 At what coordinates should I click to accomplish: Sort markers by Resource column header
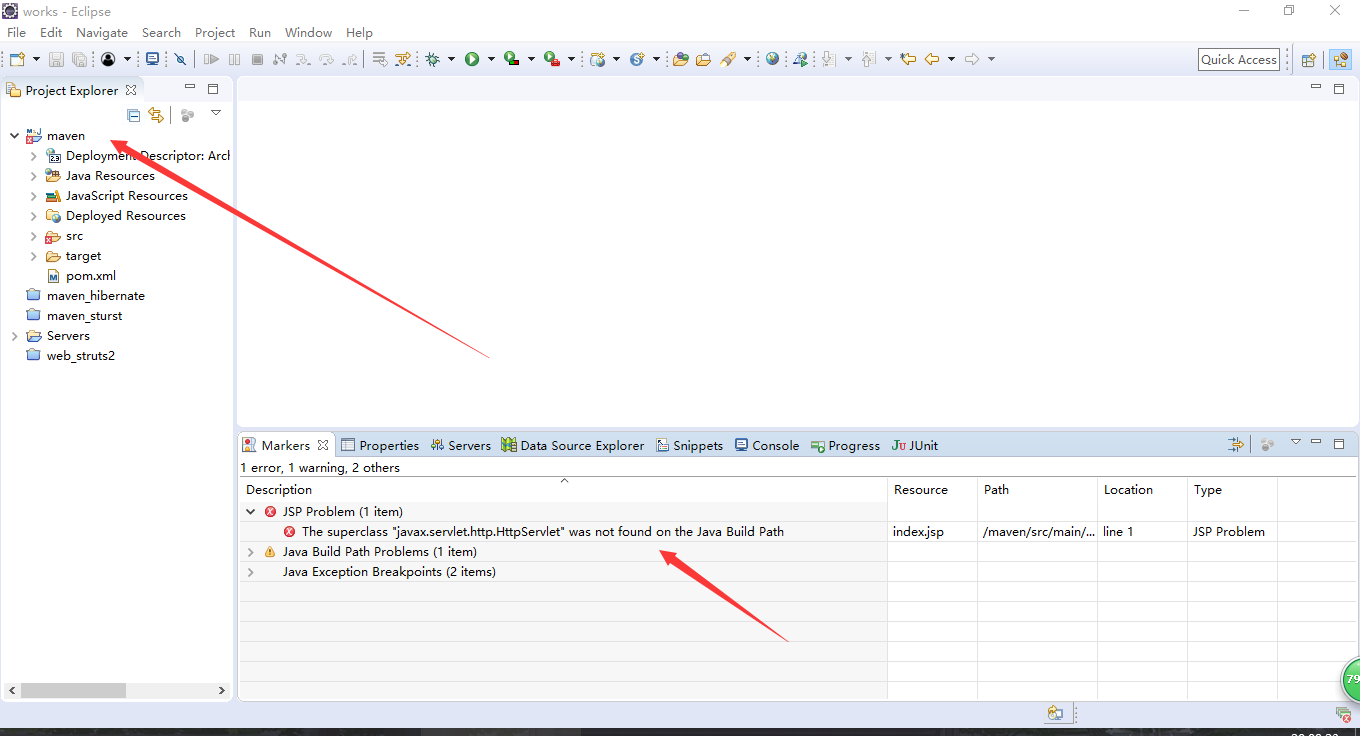click(932, 490)
